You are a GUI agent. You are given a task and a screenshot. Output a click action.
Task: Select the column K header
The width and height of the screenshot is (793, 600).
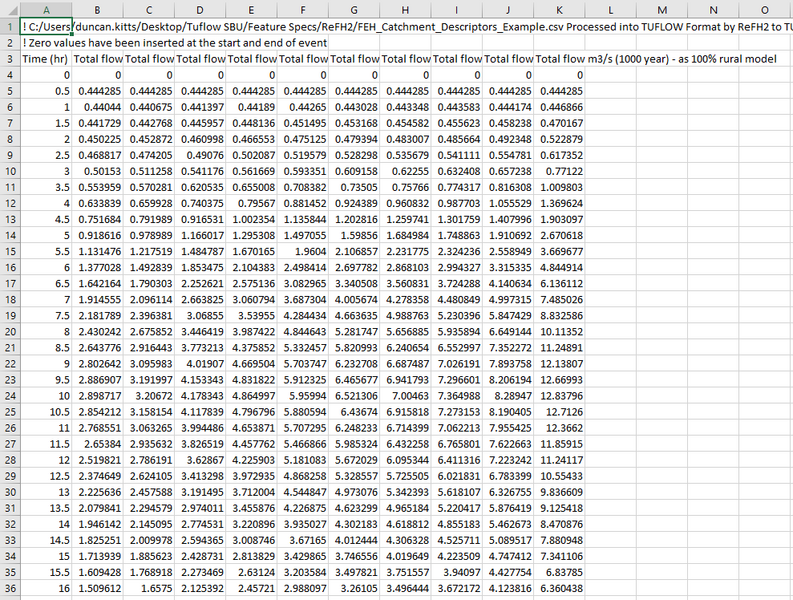pos(560,9)
